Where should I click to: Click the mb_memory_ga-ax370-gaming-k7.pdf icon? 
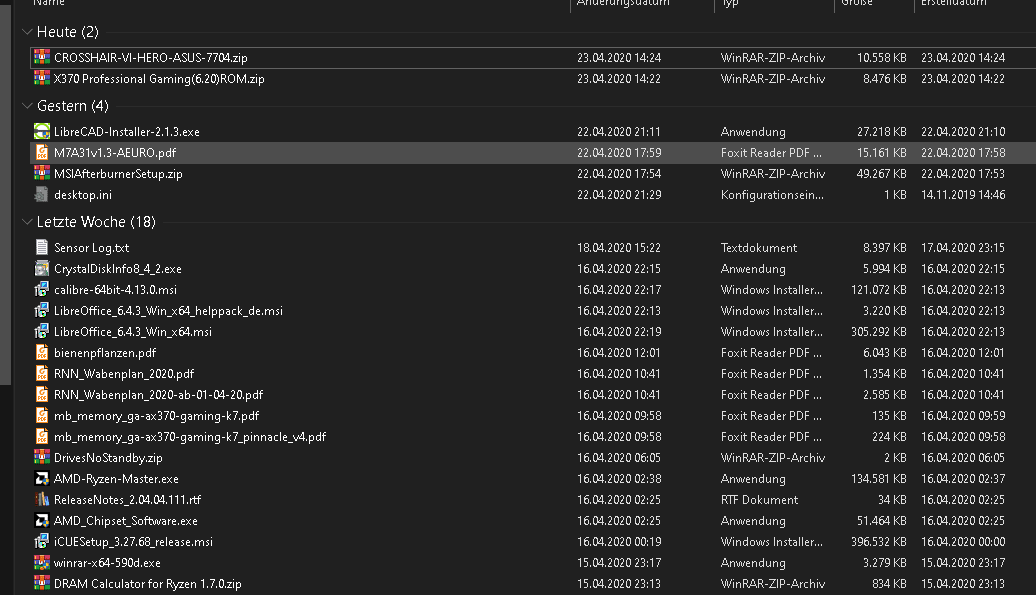coord(42,416)
